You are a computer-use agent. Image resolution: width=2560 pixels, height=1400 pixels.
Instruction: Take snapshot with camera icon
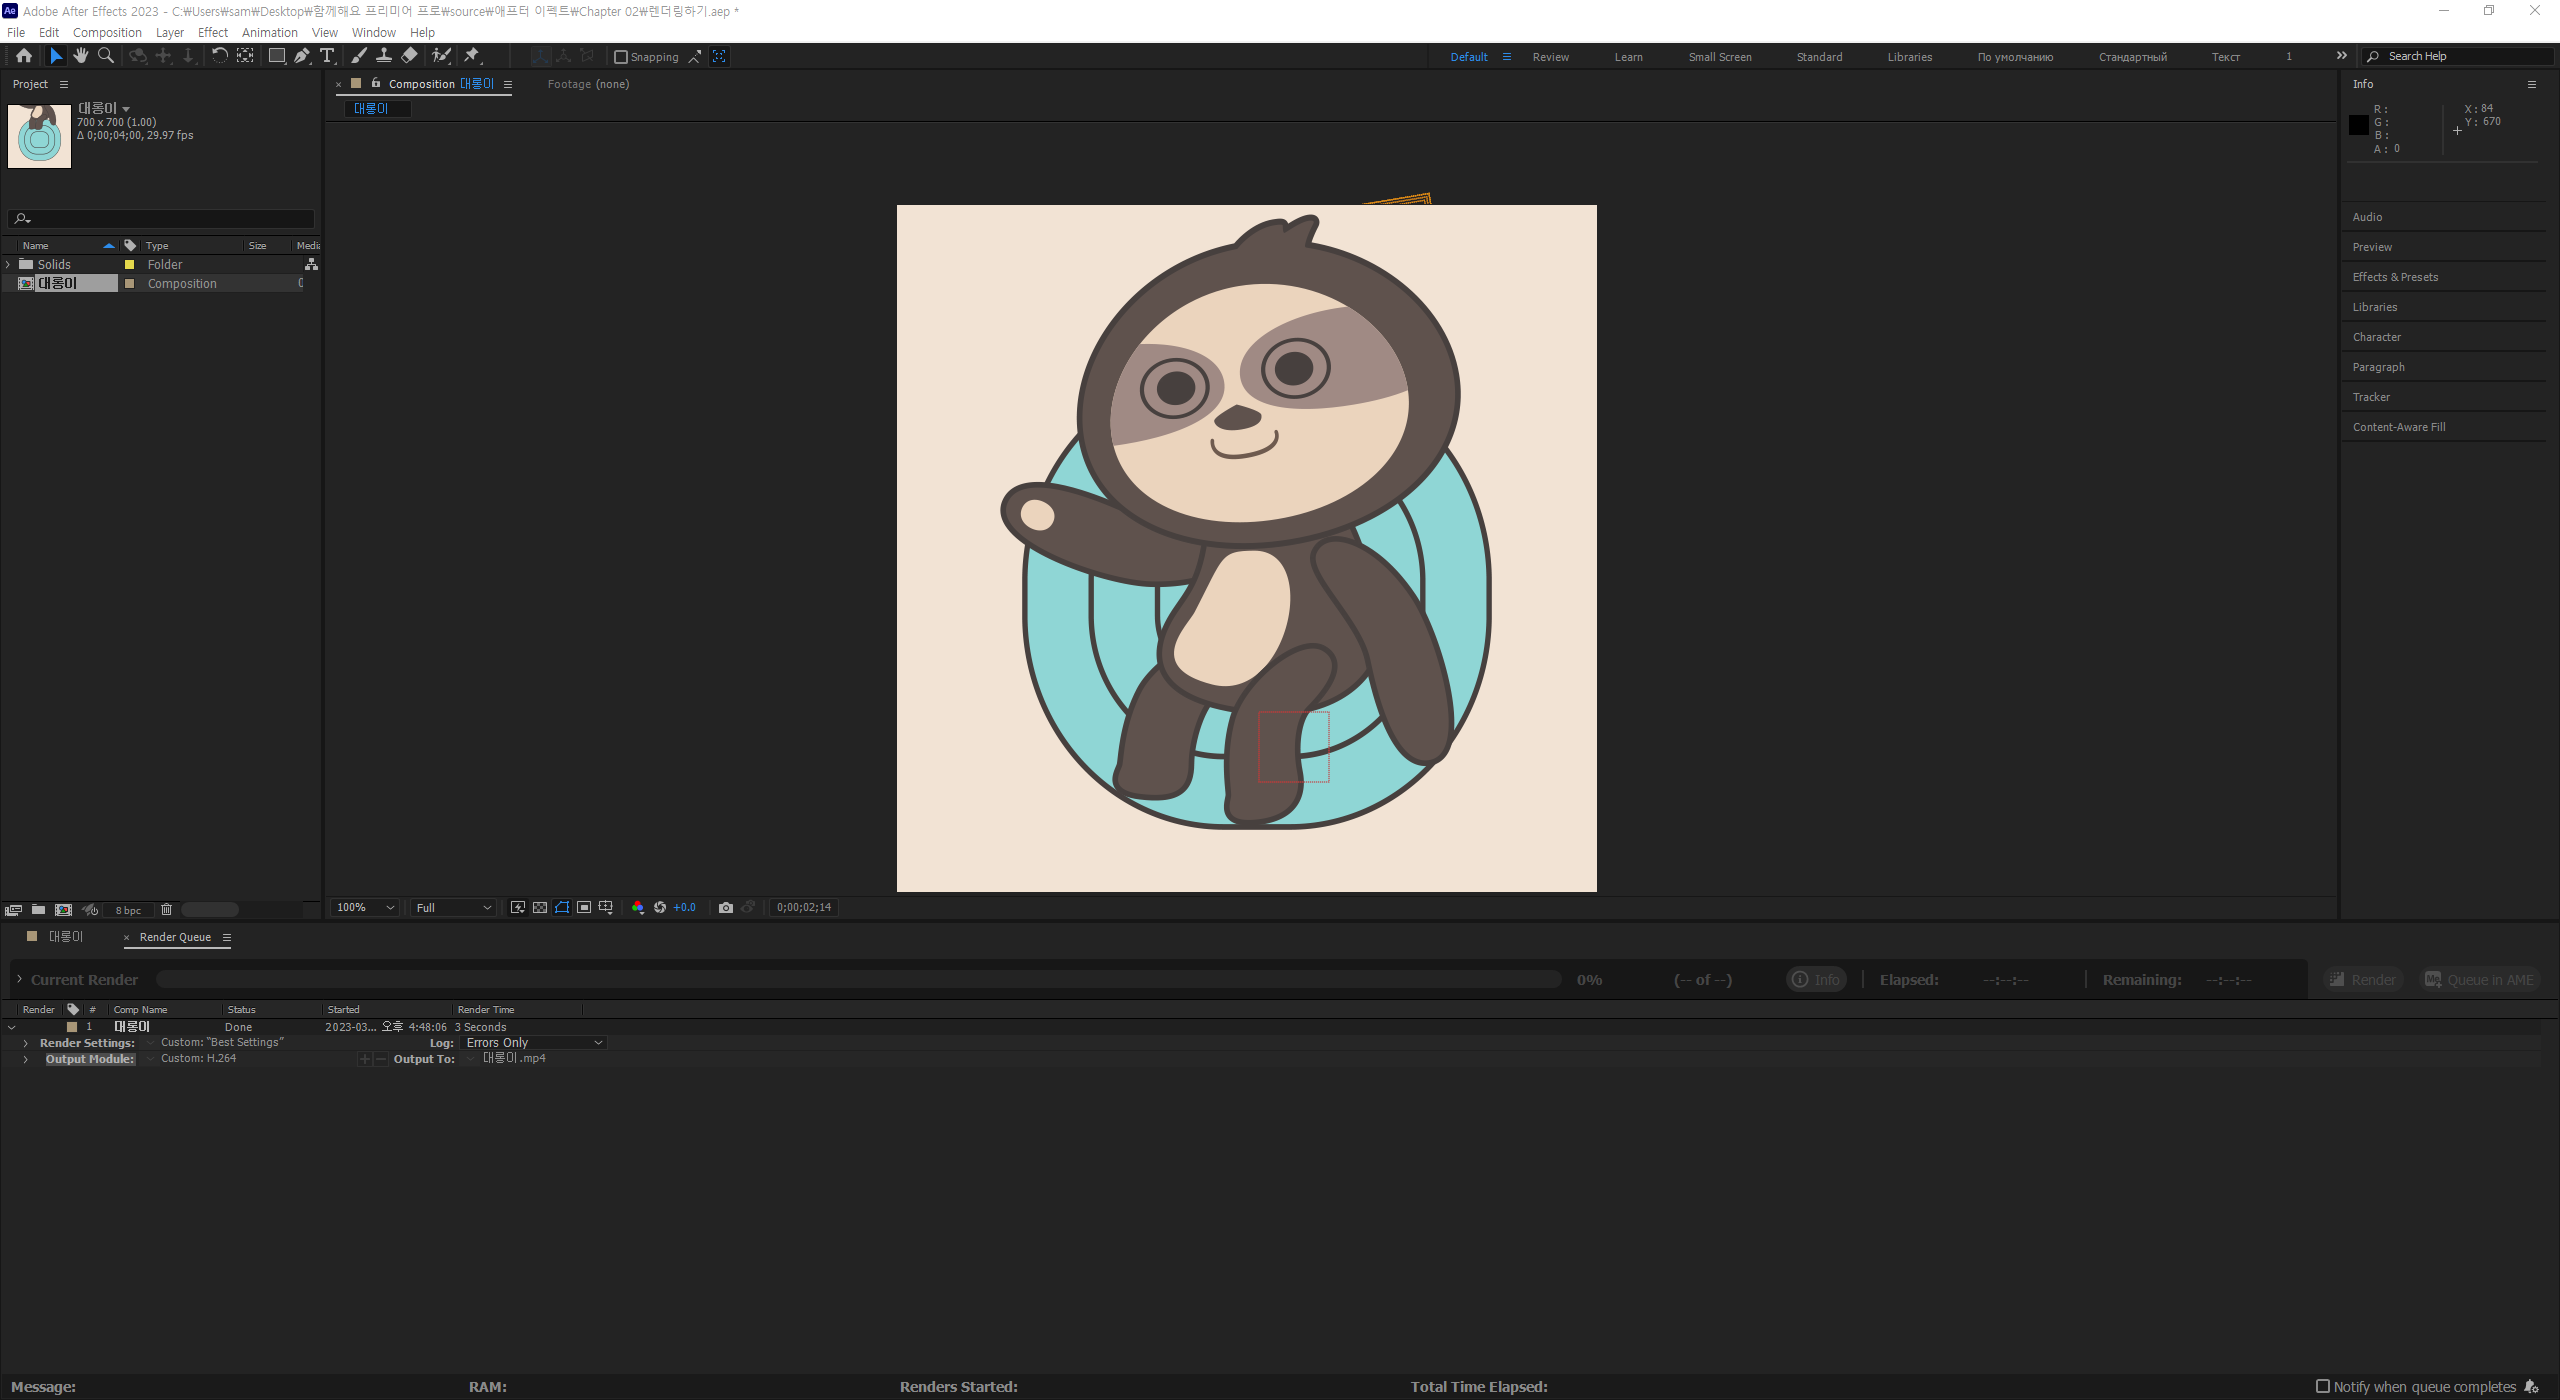pos(726,908)
